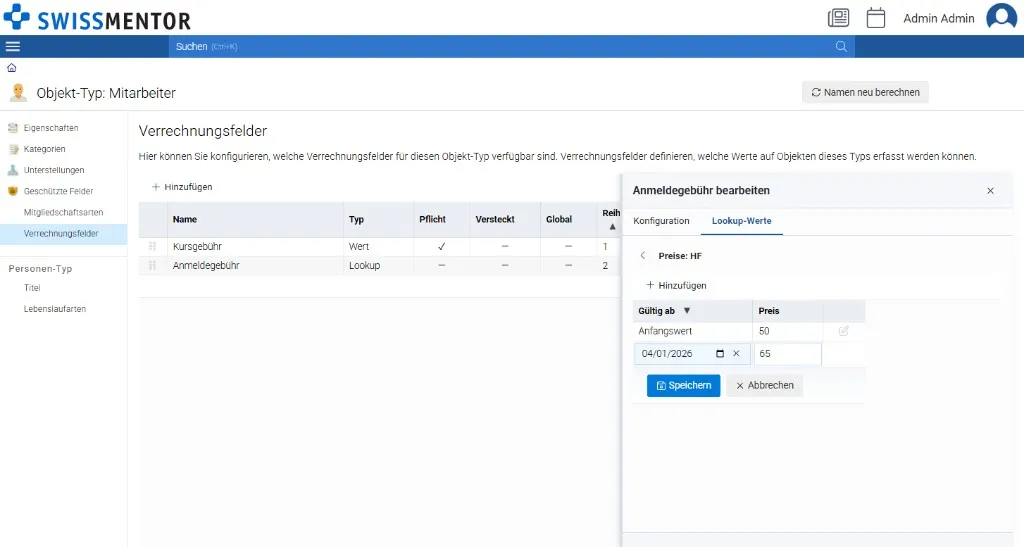The image size is (1024, 547).
Task: Click the Geschützte Felder shield icon
Action: pyautogui.click(x=12, y=191)
